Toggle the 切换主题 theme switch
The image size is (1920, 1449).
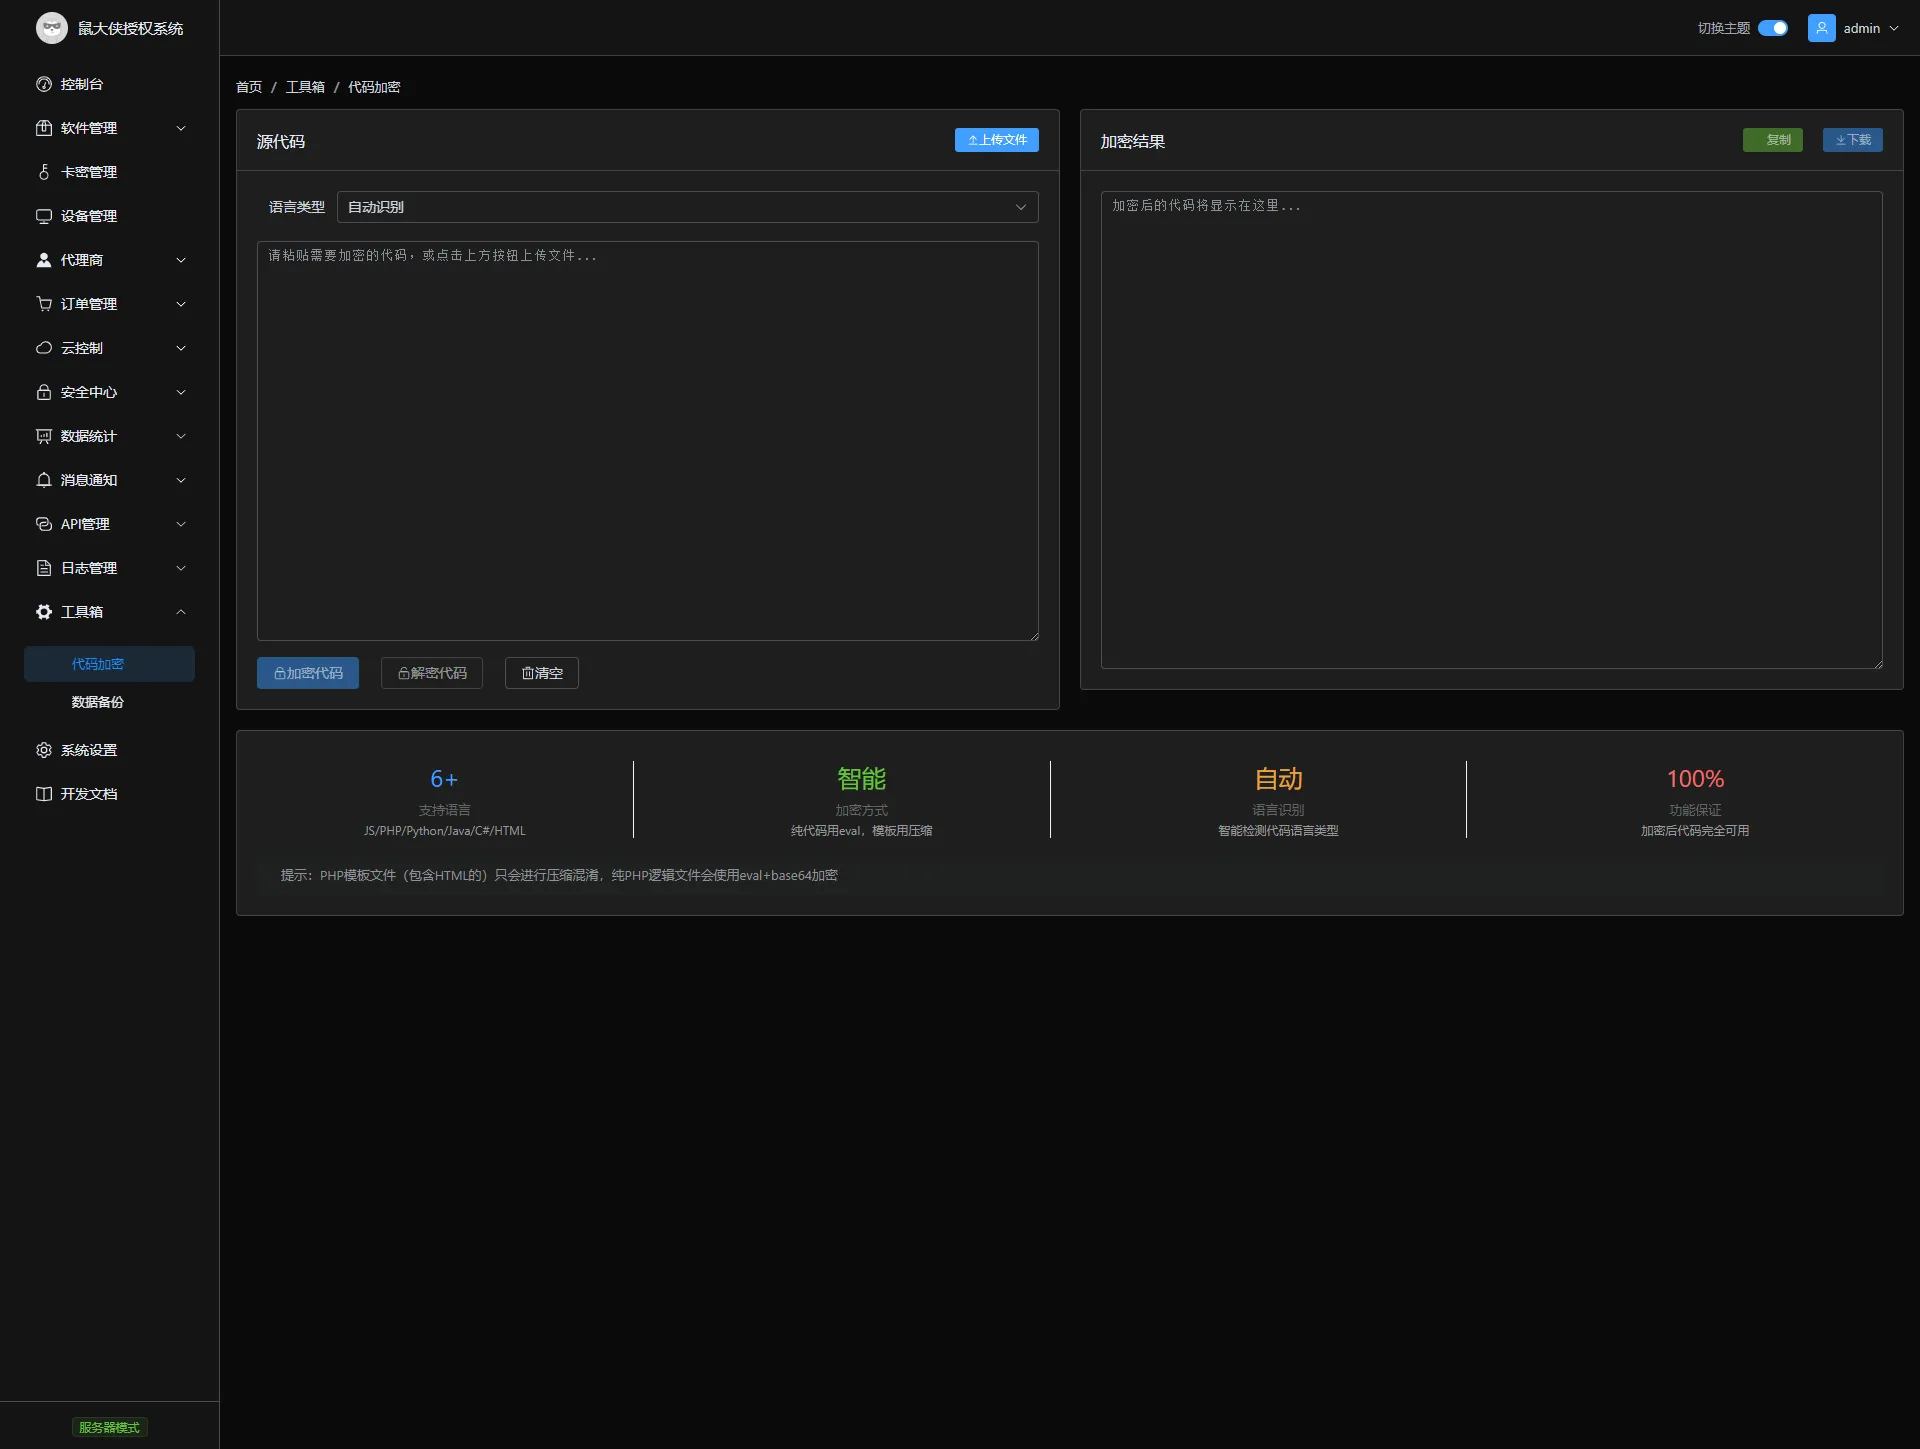coord(1772,28)
